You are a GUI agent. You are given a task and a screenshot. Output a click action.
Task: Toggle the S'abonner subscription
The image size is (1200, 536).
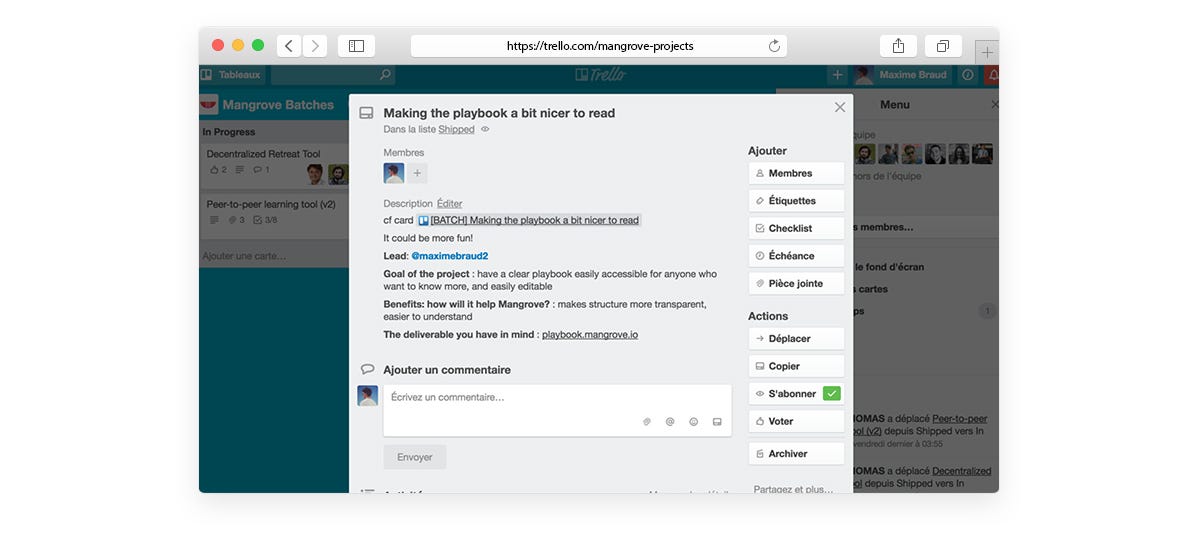point(796,394)
